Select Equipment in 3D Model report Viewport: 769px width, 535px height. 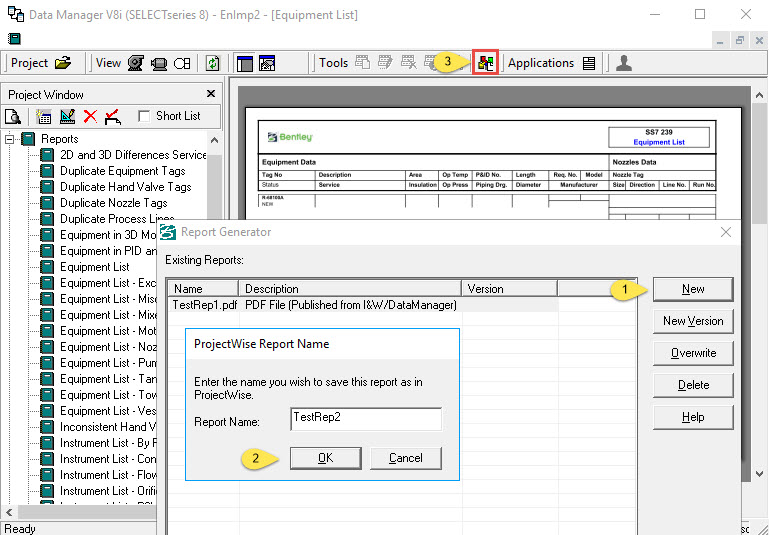(x=108, y=235)
